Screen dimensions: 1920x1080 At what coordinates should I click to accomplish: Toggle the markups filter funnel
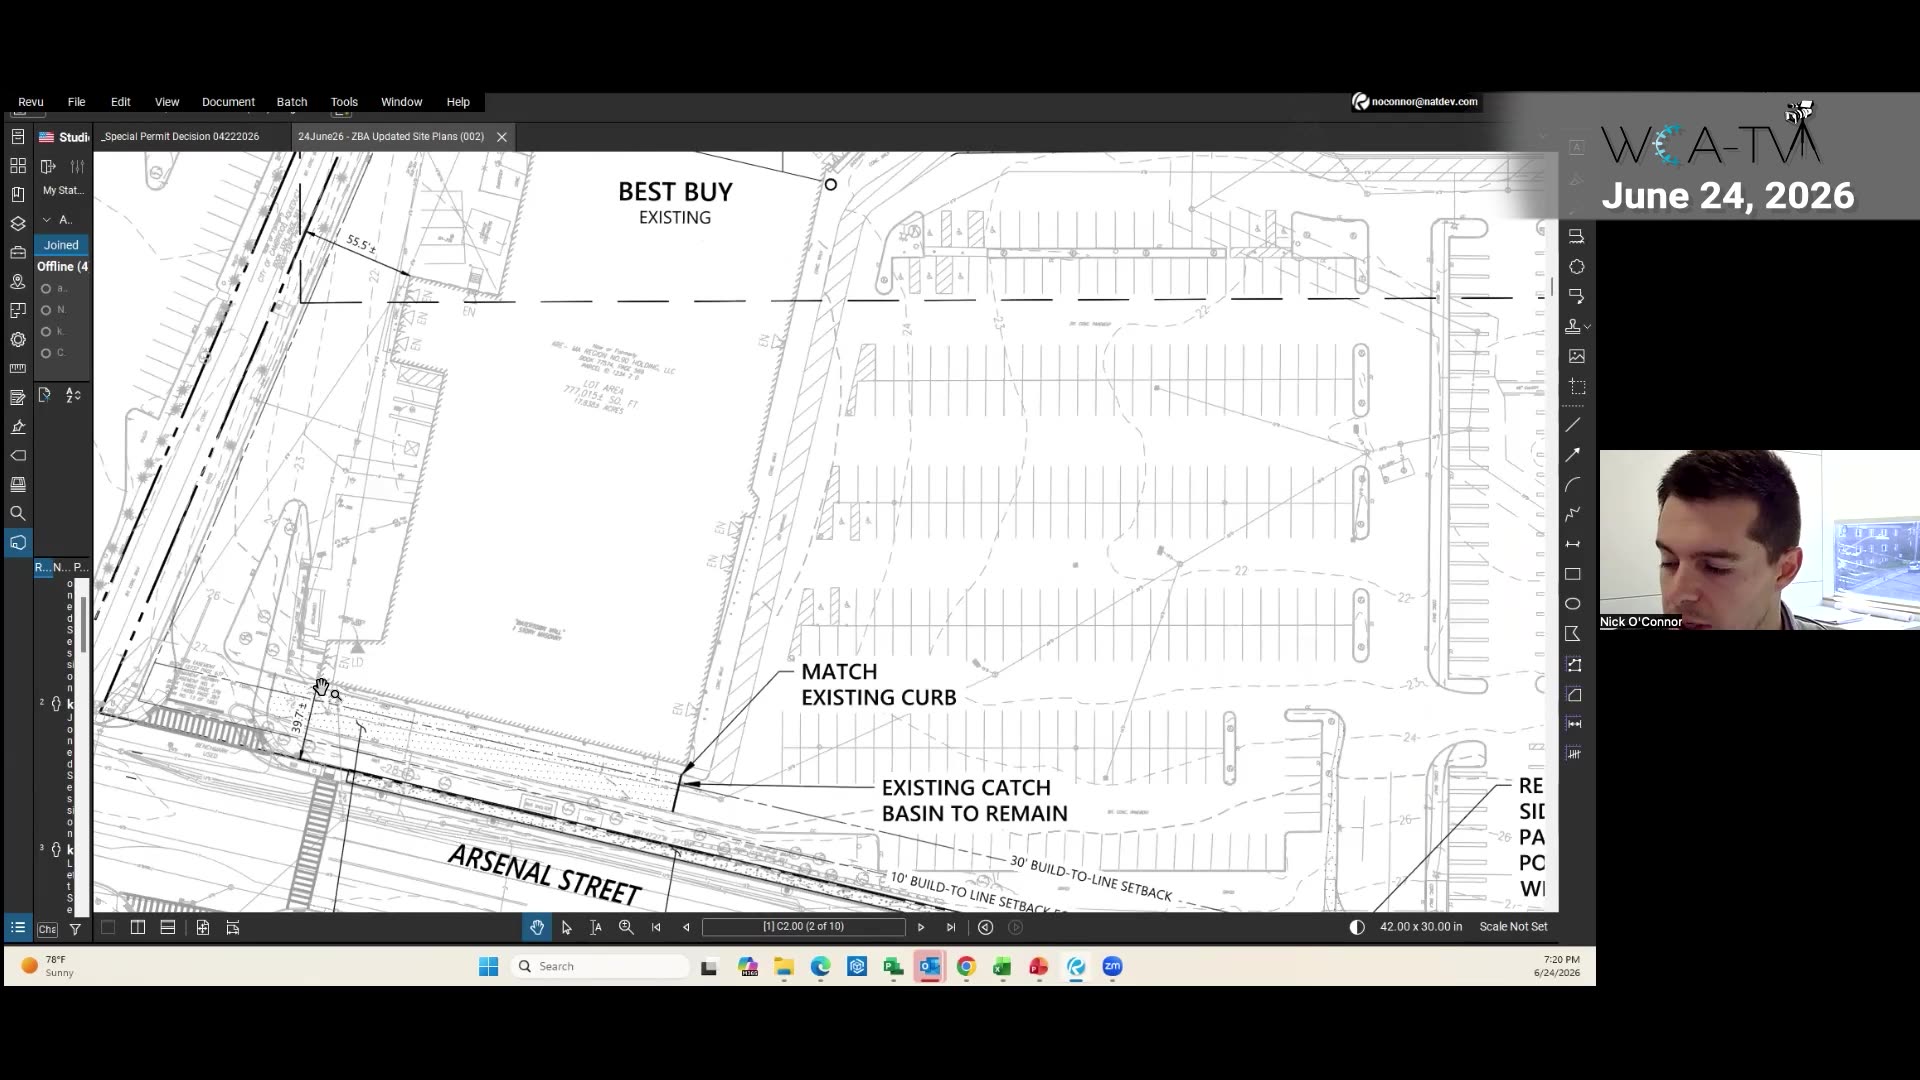click(75, 929)
